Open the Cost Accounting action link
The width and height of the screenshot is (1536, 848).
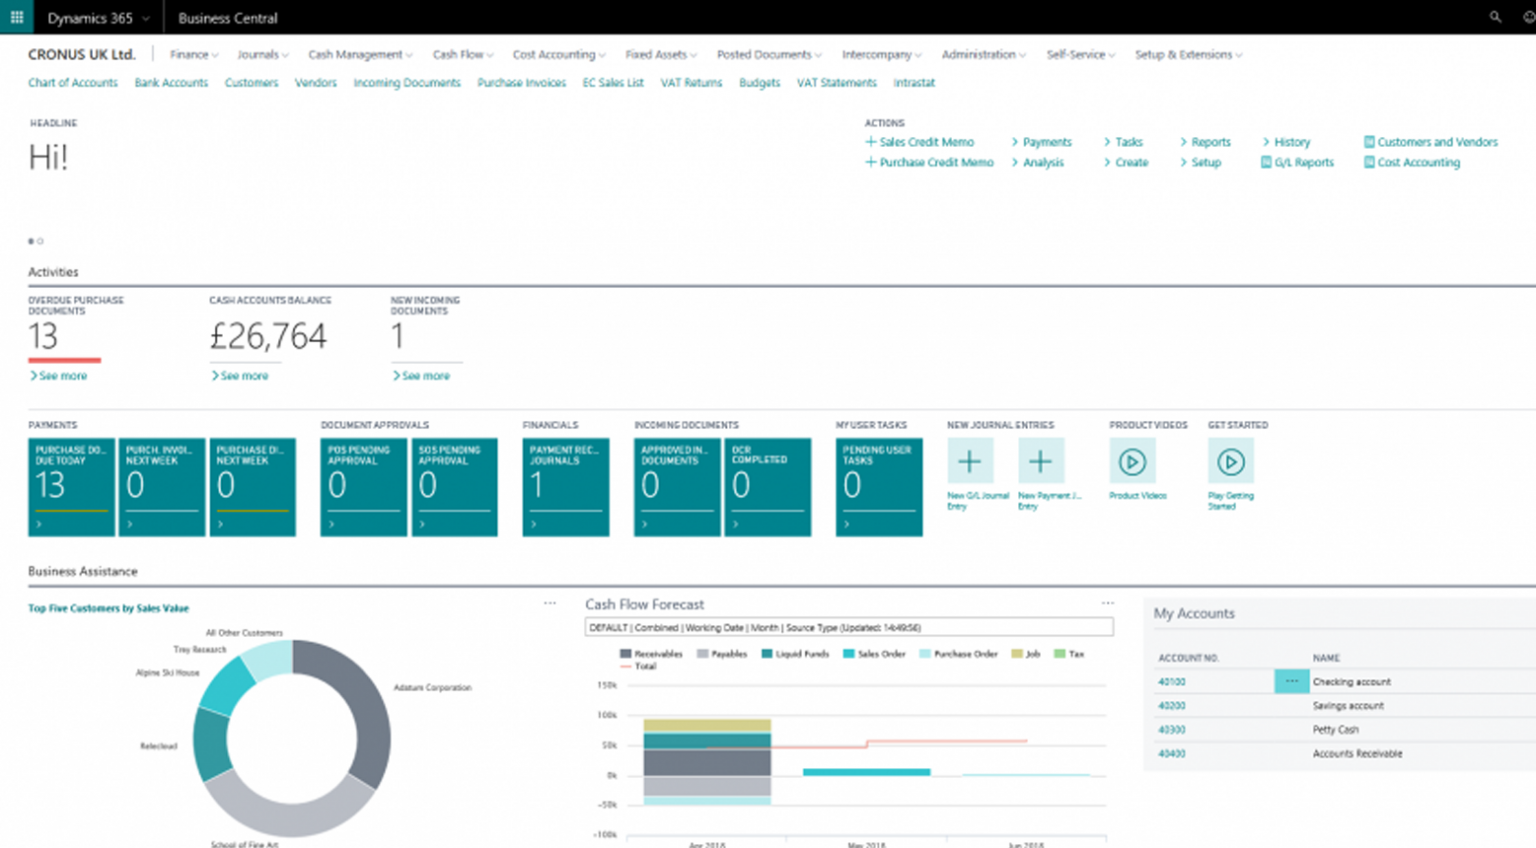[1412, 162]
